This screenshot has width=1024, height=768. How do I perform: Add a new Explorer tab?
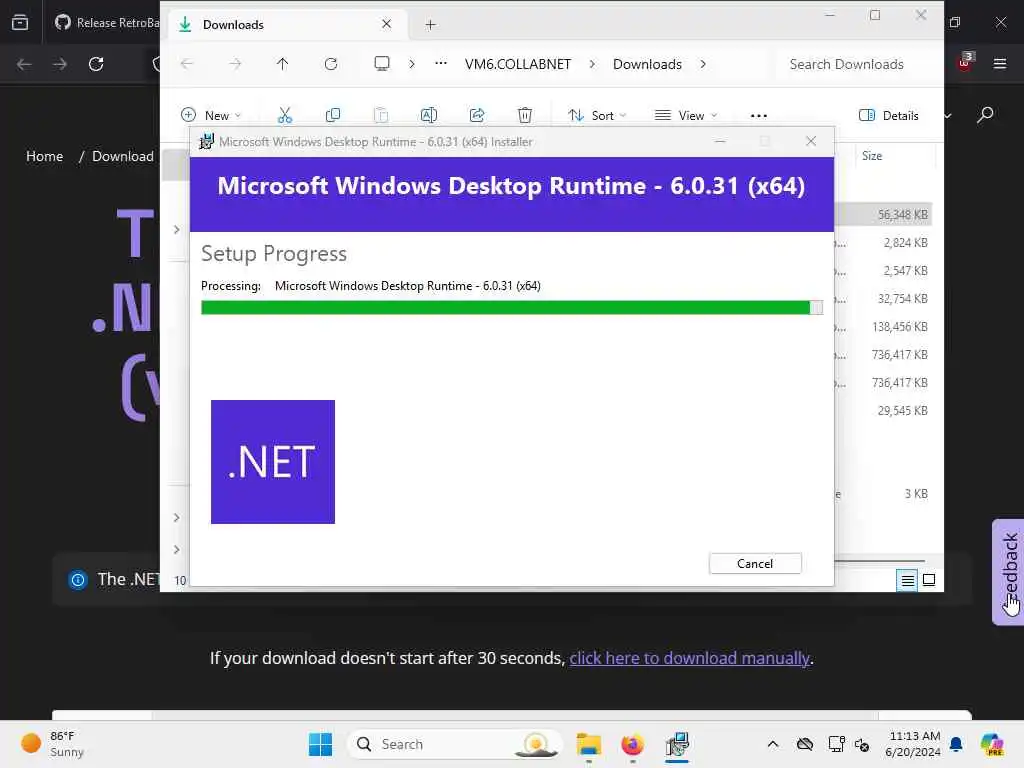[430, 25]
